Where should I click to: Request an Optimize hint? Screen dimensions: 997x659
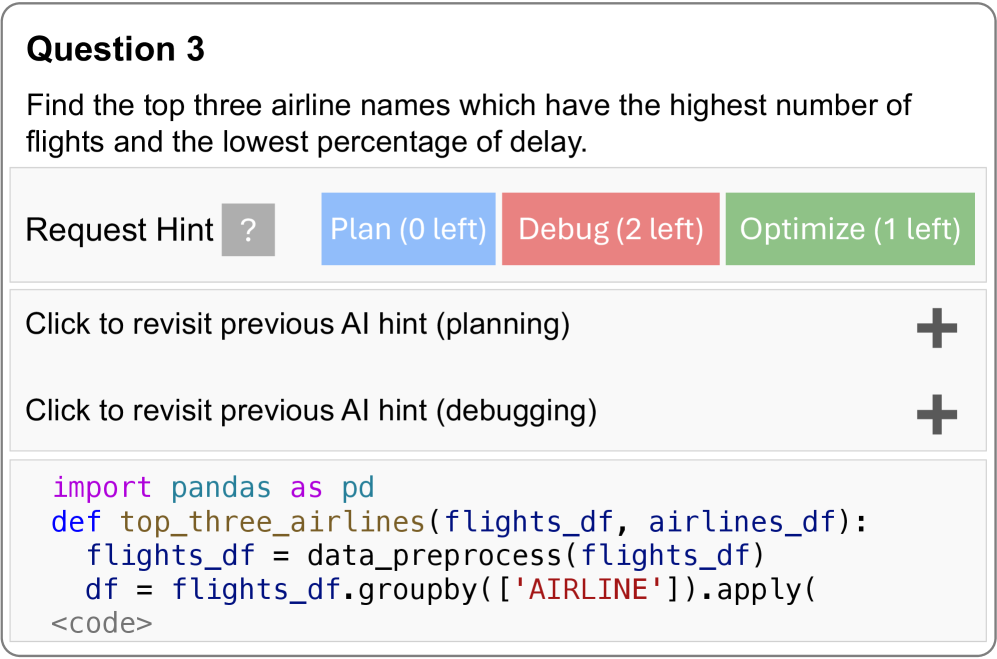point(849,229)
